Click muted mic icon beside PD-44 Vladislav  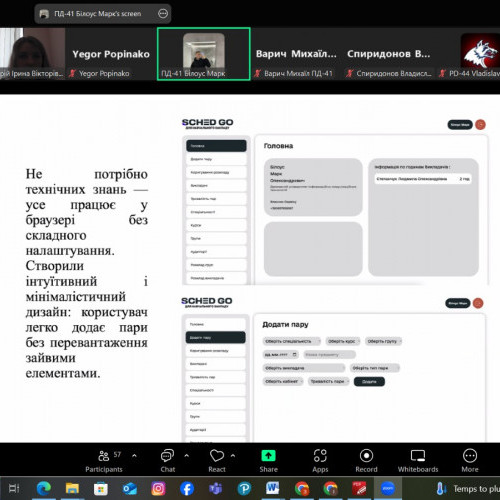[442, 73]
